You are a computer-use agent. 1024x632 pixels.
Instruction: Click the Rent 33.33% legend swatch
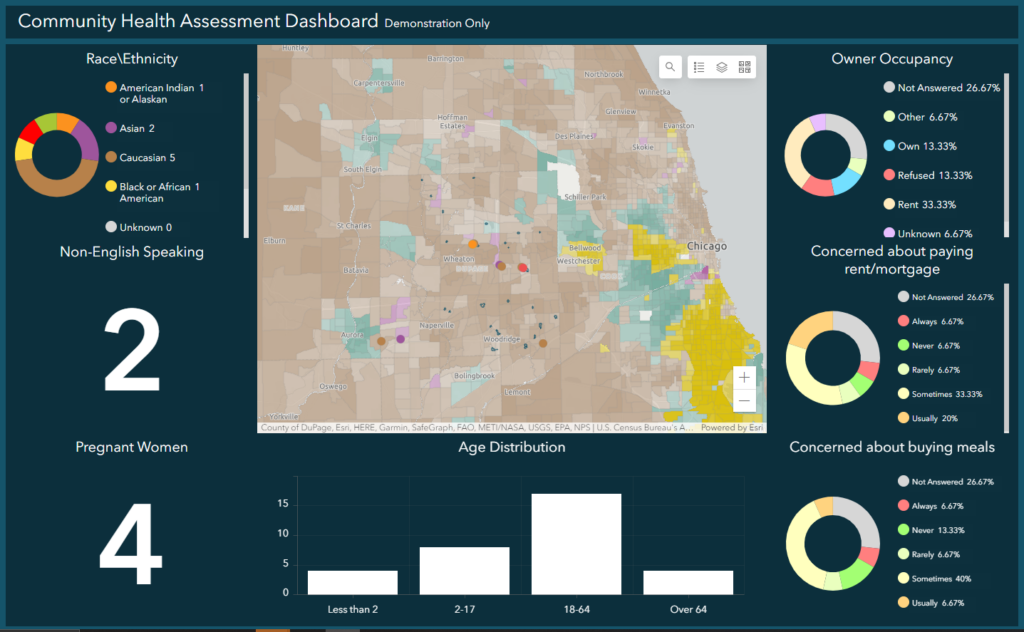click(889, 204)
